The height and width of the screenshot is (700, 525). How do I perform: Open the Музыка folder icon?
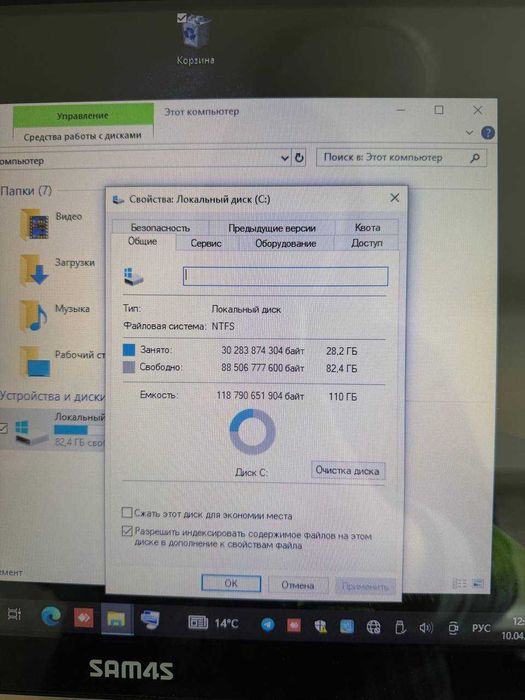[x=34, y=315]
